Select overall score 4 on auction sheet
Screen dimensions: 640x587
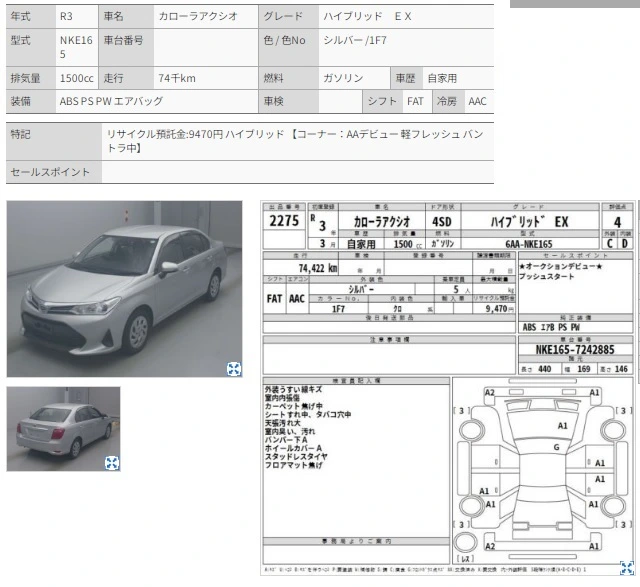click(x=617, y=222)
